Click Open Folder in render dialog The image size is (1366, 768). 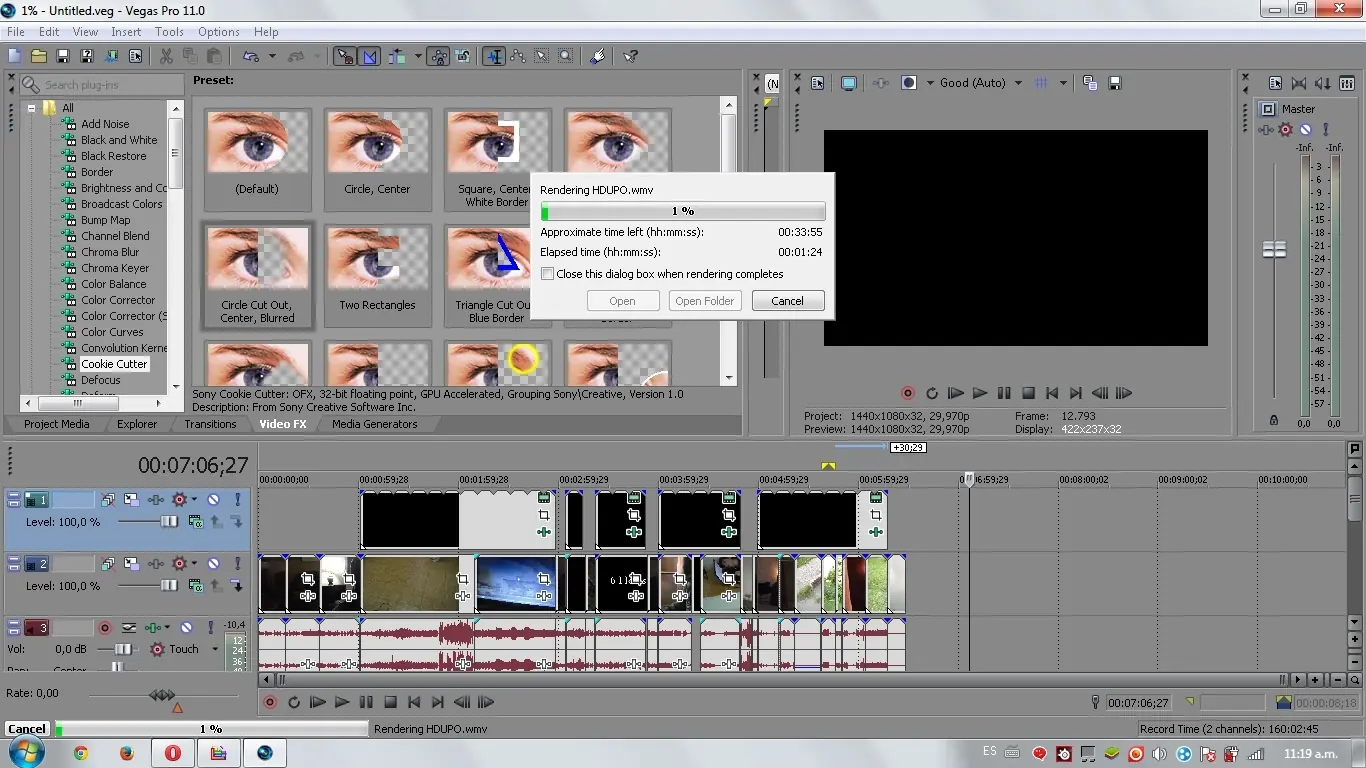point(705,301)
